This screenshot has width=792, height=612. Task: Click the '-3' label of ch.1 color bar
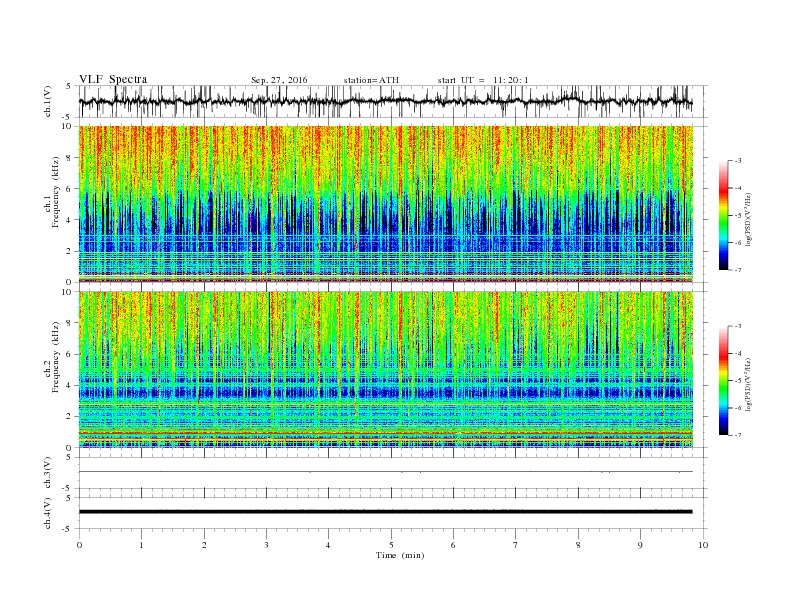tap(737, 161)
